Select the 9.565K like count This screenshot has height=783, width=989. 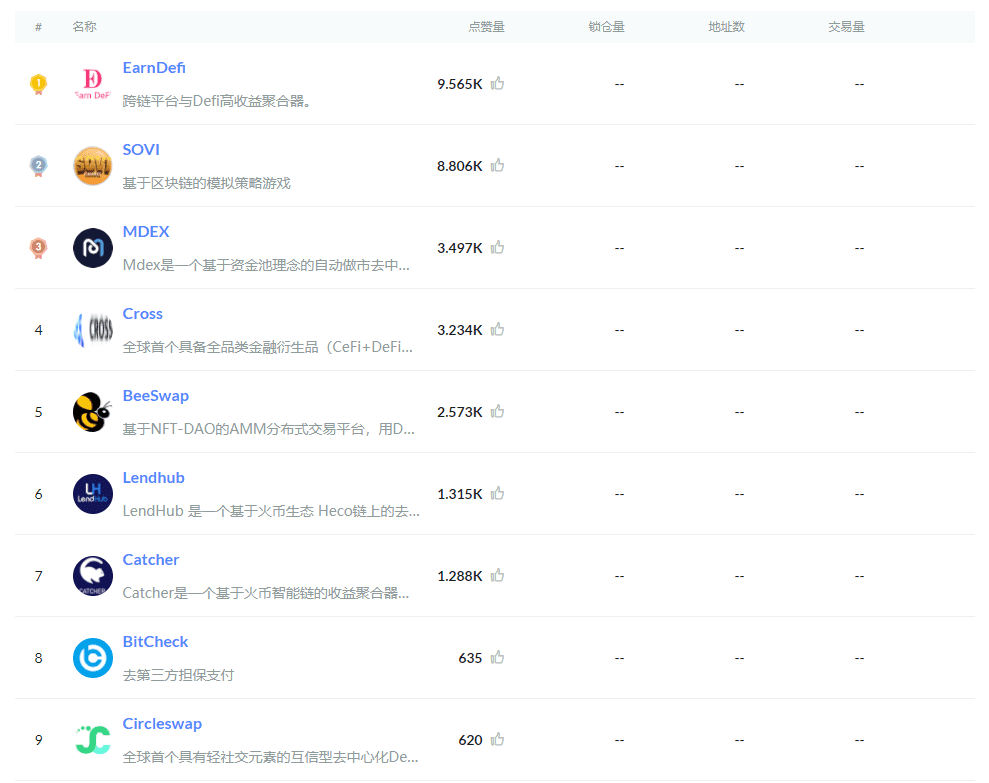coord(460,84)
